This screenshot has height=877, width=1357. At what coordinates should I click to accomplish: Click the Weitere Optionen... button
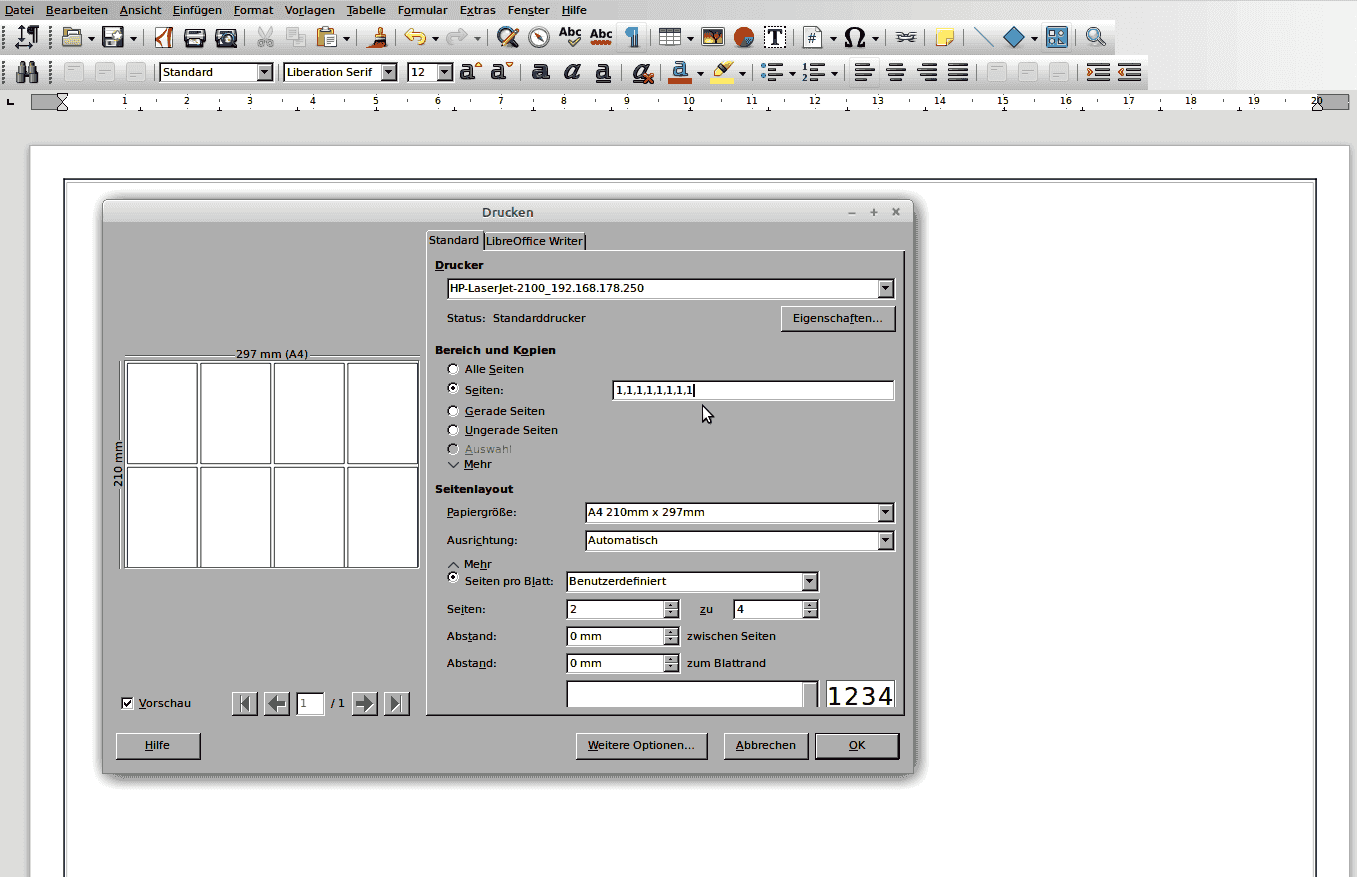(x=641, y=745)
